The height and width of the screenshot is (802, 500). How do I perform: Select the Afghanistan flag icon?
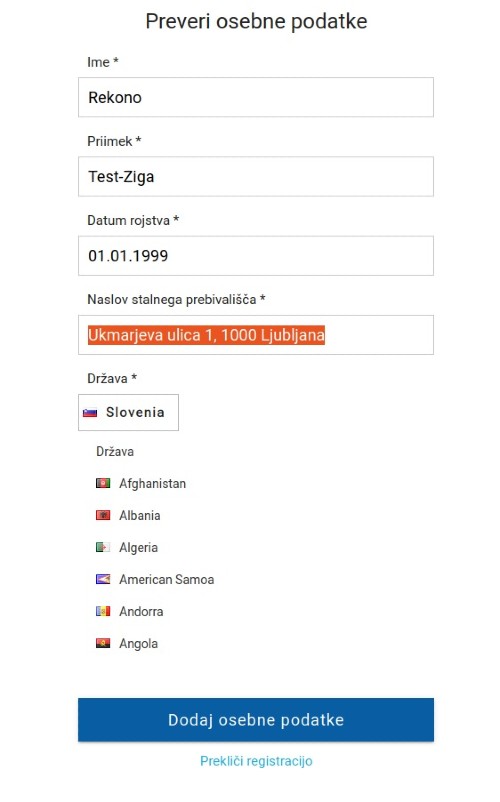(103, 483)
